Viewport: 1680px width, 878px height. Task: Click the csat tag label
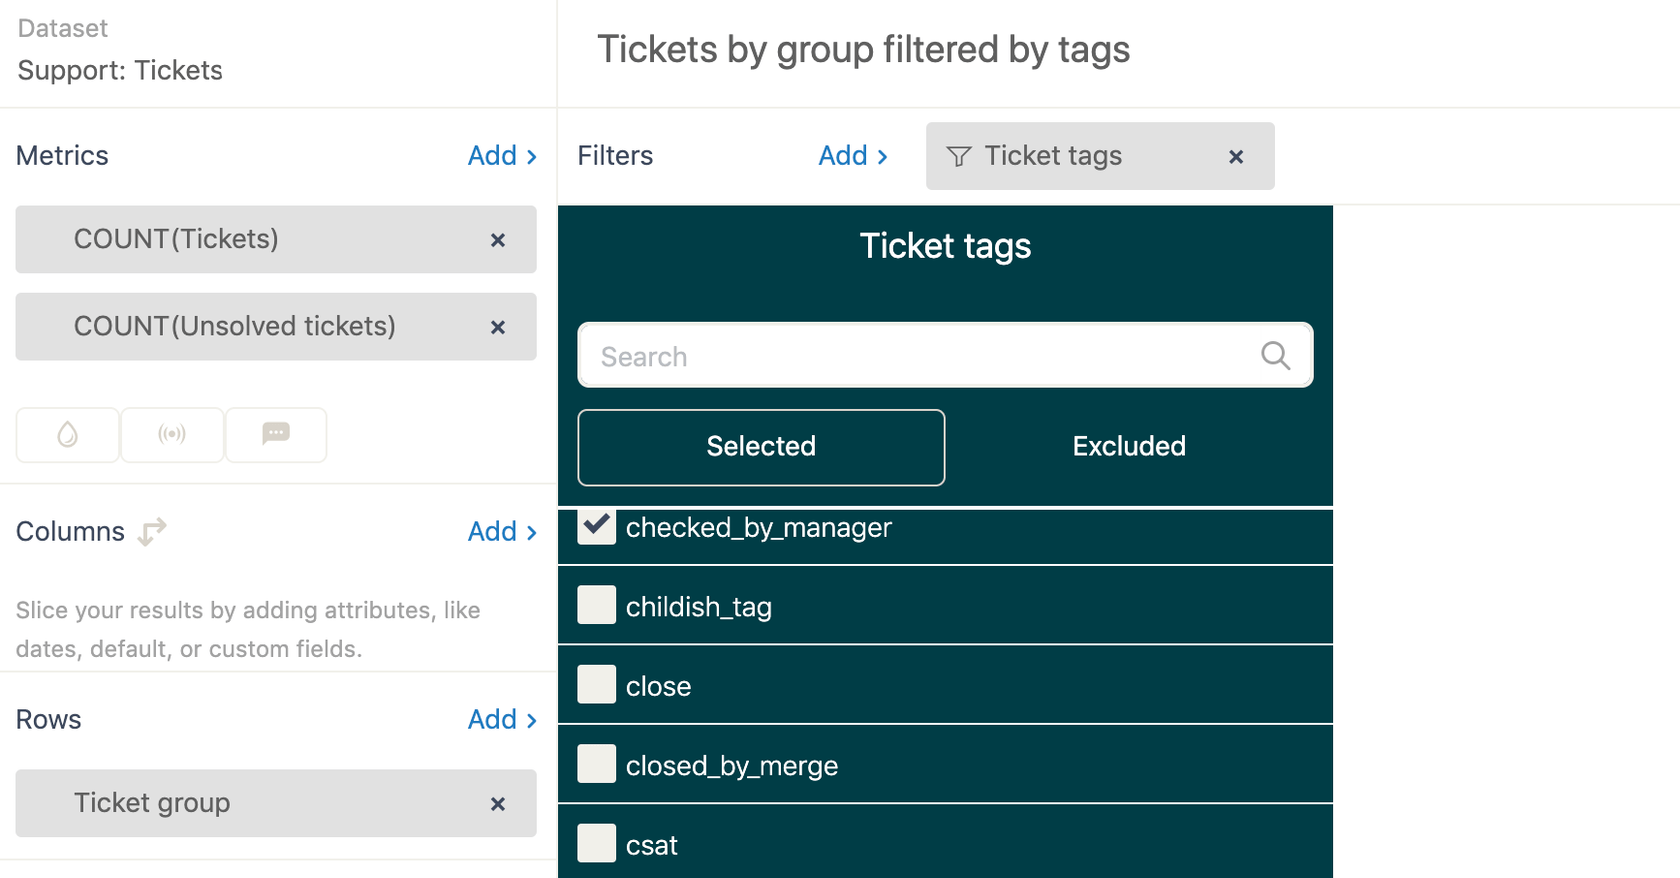coord(652,846)
